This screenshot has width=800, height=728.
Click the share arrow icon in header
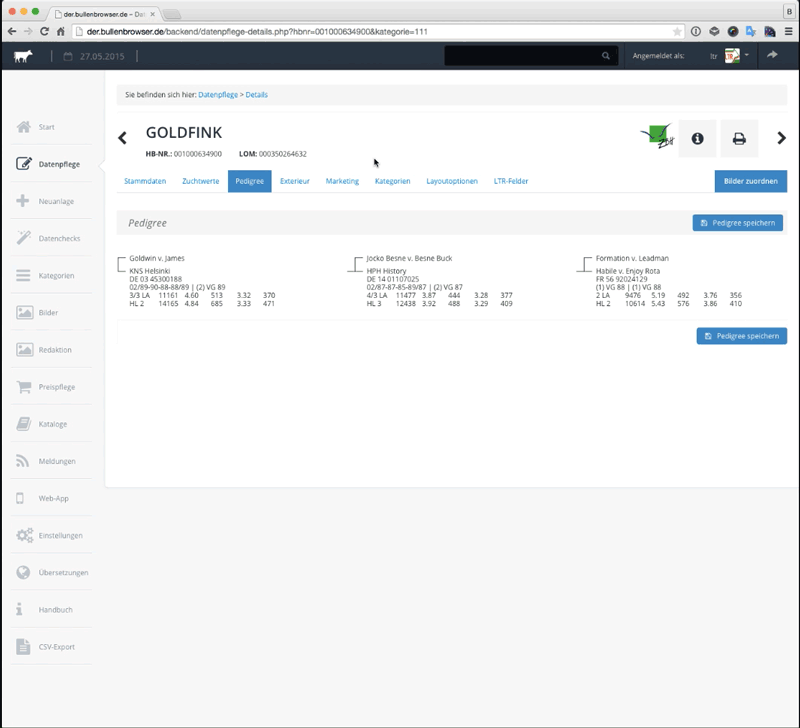tap(772, 56)
